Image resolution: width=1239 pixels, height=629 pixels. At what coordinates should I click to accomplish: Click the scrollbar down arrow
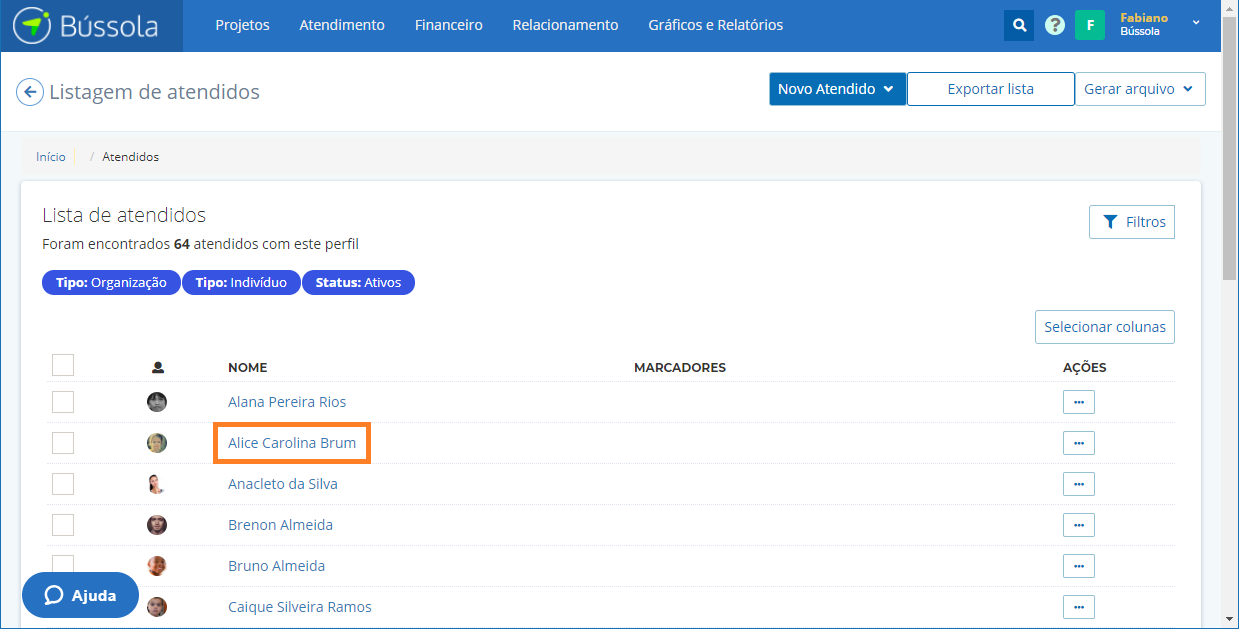tap(1230, 619)
